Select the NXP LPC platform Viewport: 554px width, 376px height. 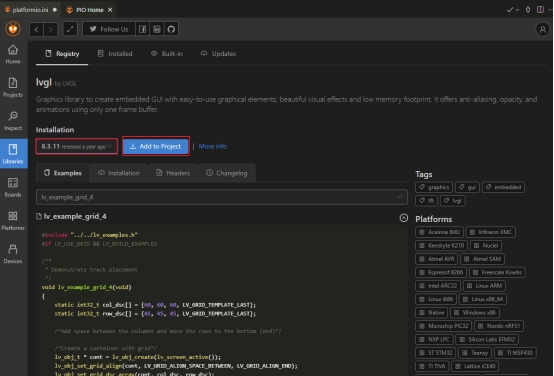pyautogui.click(x=434, y=339)
